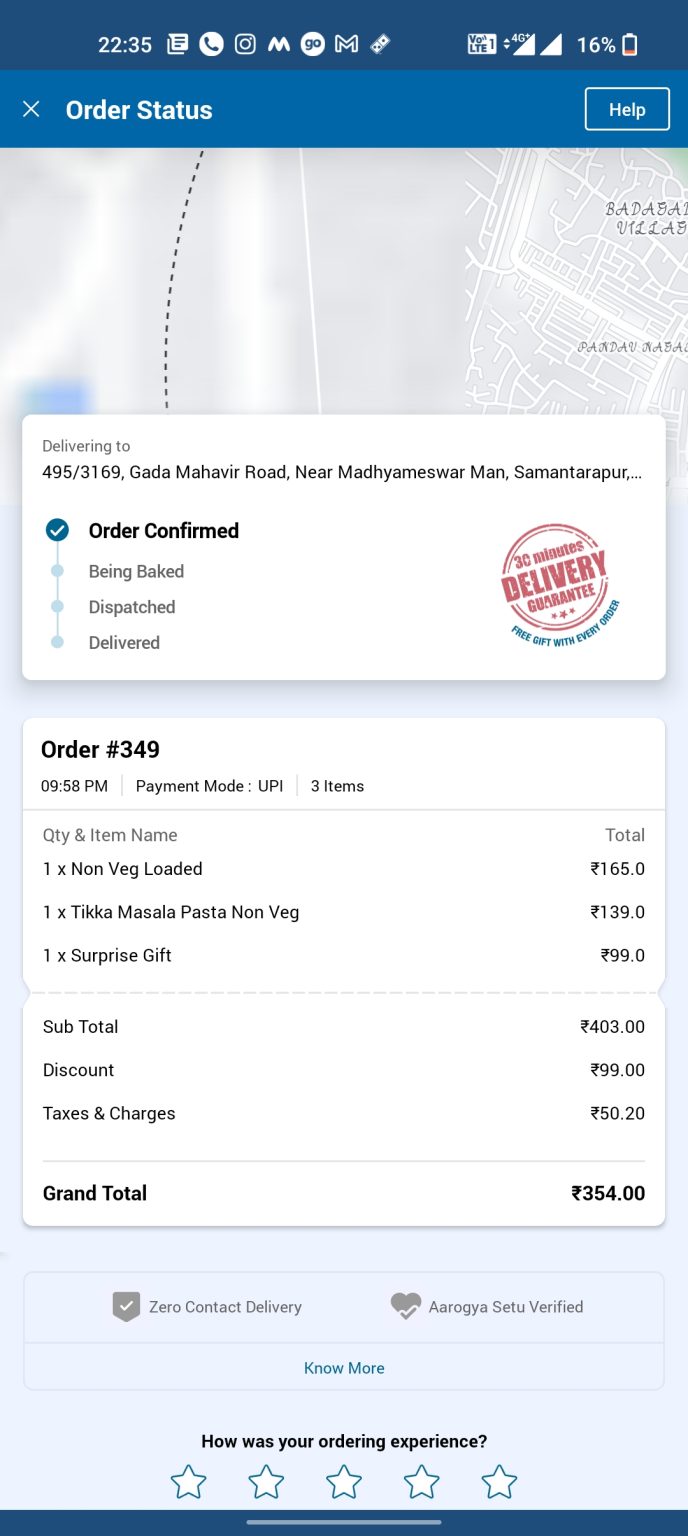Open the Order Status screen title
This screenshot has height=1536, width=688.
pos(139,109)
